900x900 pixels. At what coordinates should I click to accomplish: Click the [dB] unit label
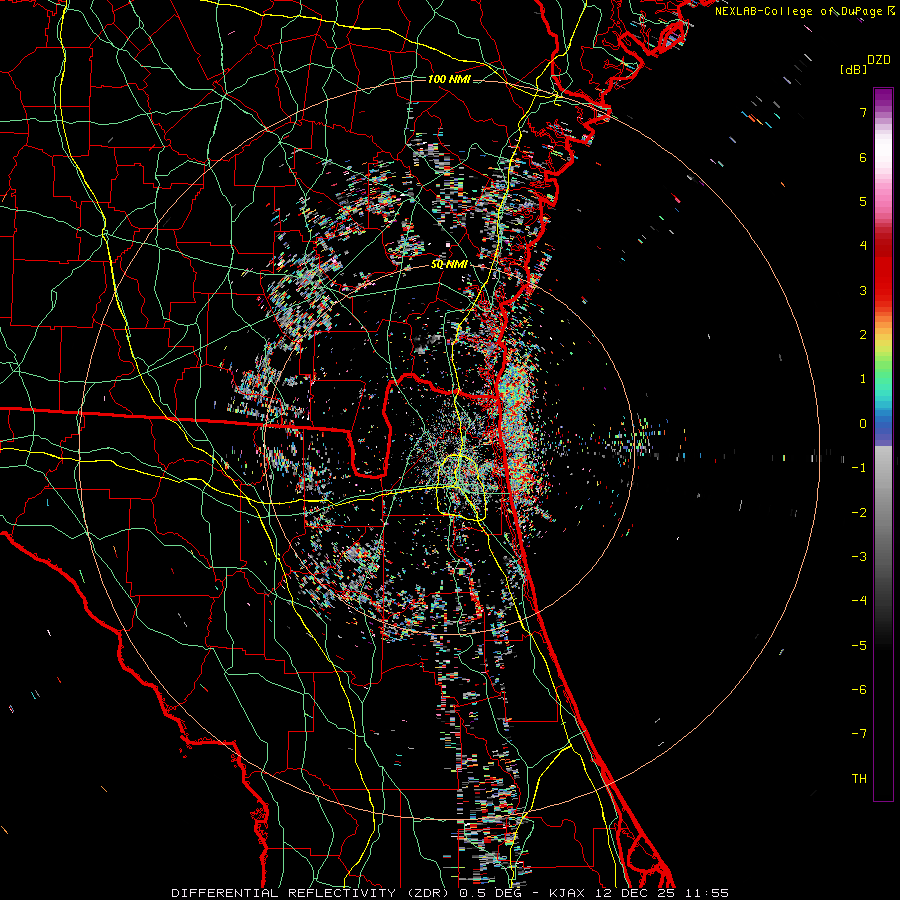[853, 69]
